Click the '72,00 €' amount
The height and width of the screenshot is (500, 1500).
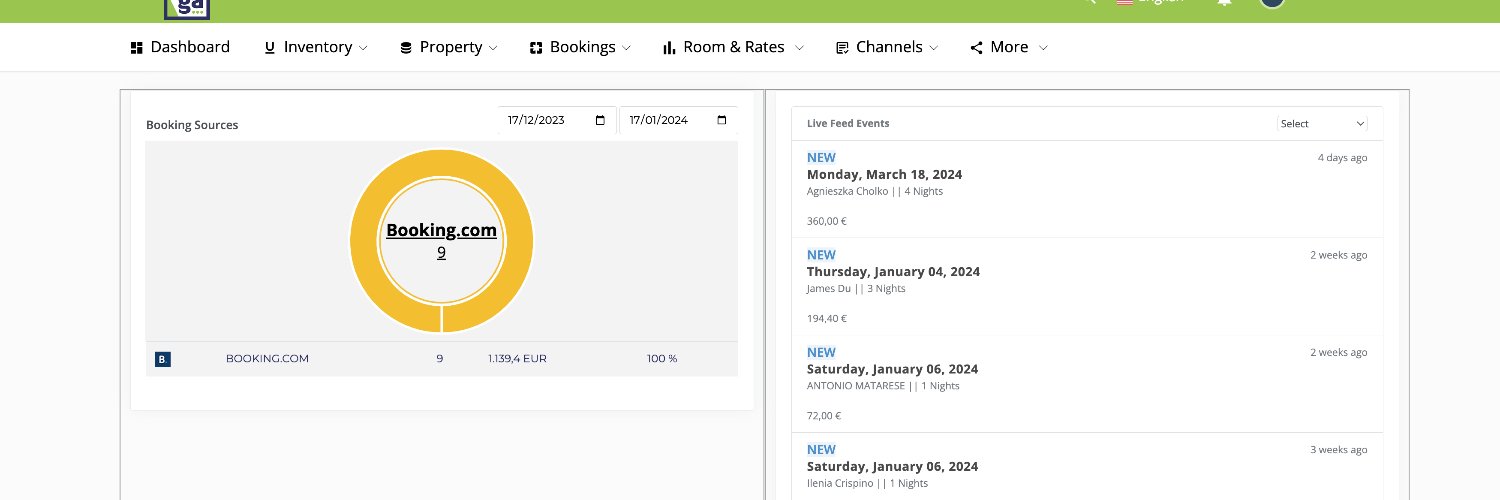click(x=824, y=416)
